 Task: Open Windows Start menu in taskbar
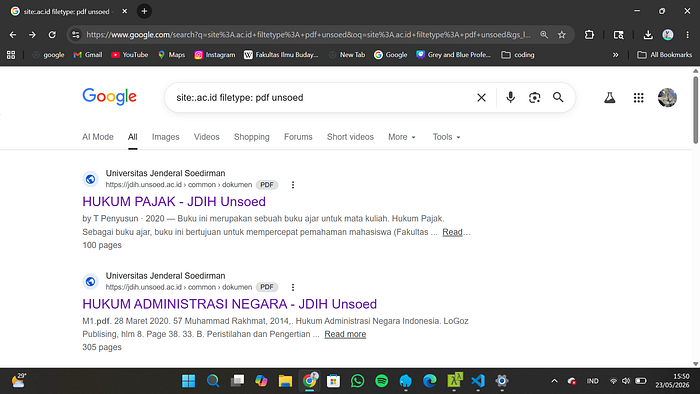coord(188,381)
